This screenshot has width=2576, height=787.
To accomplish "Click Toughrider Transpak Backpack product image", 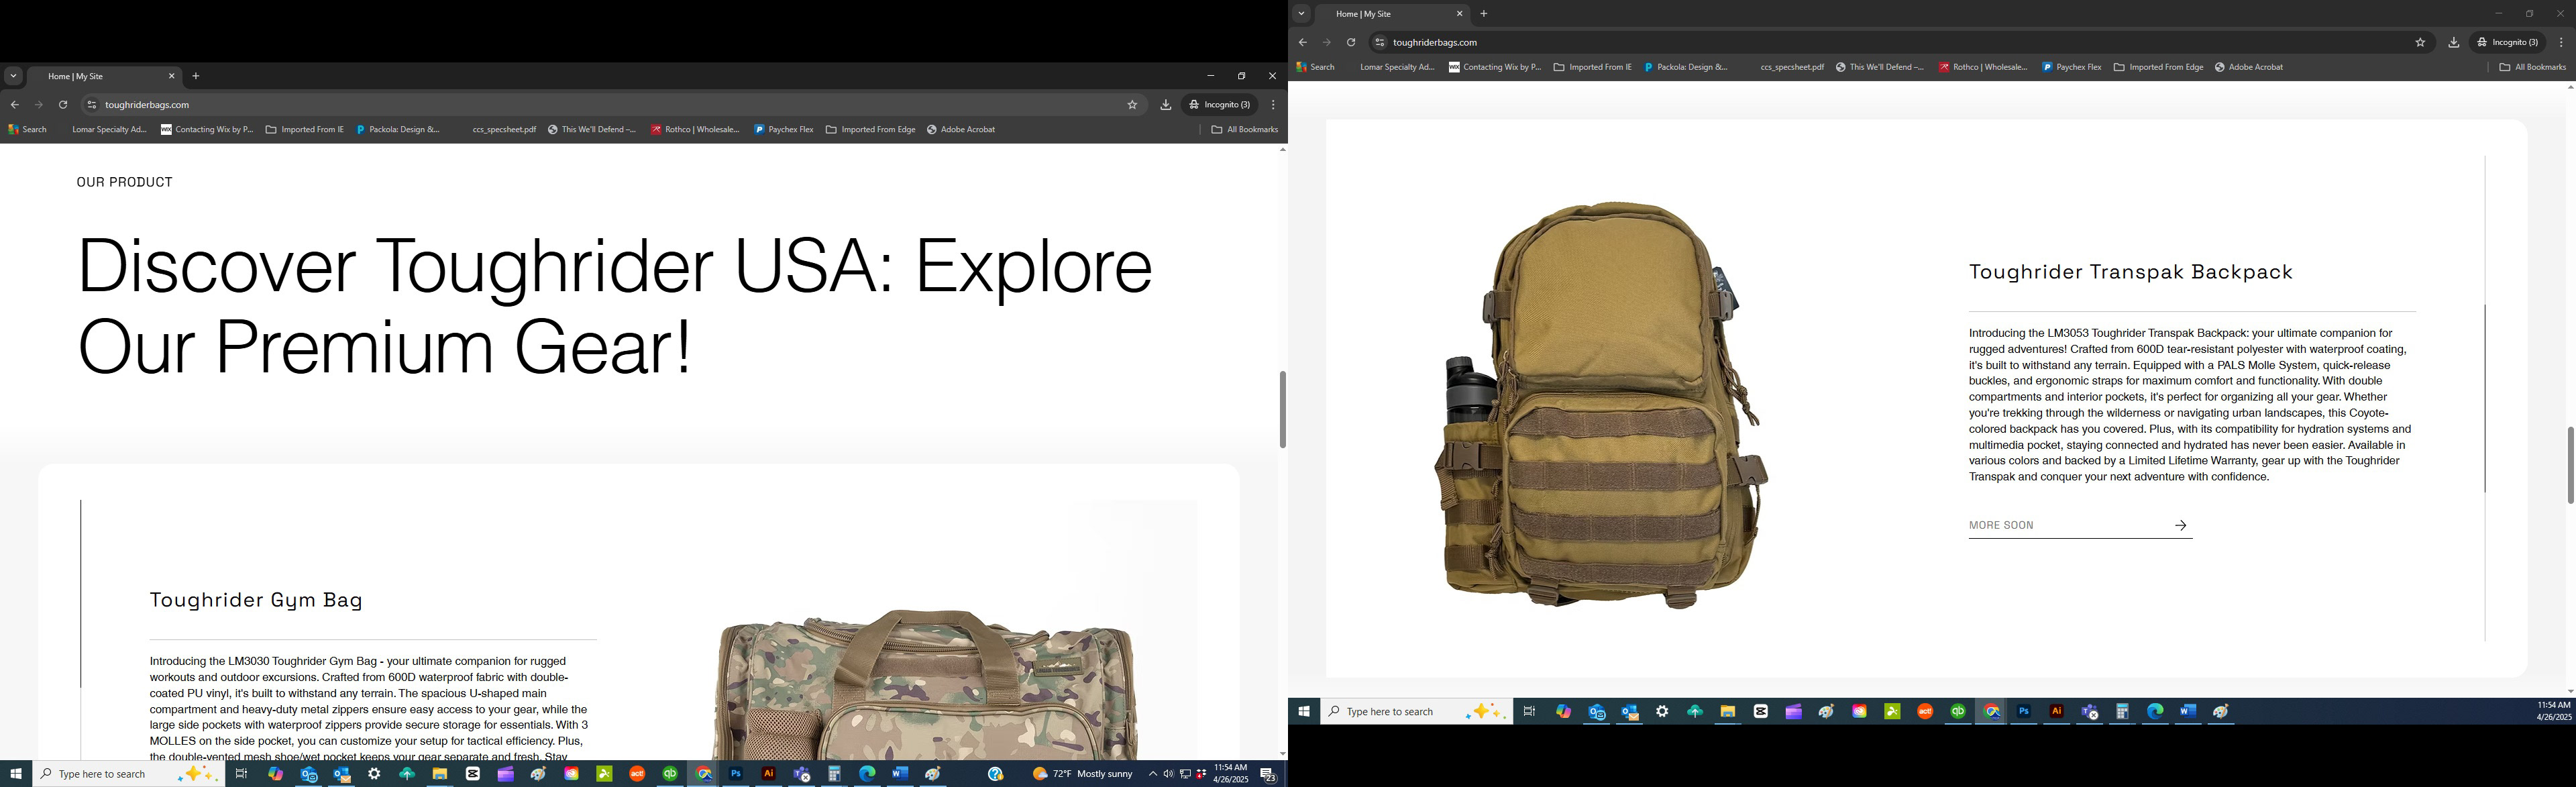I will coord(1602,404).
